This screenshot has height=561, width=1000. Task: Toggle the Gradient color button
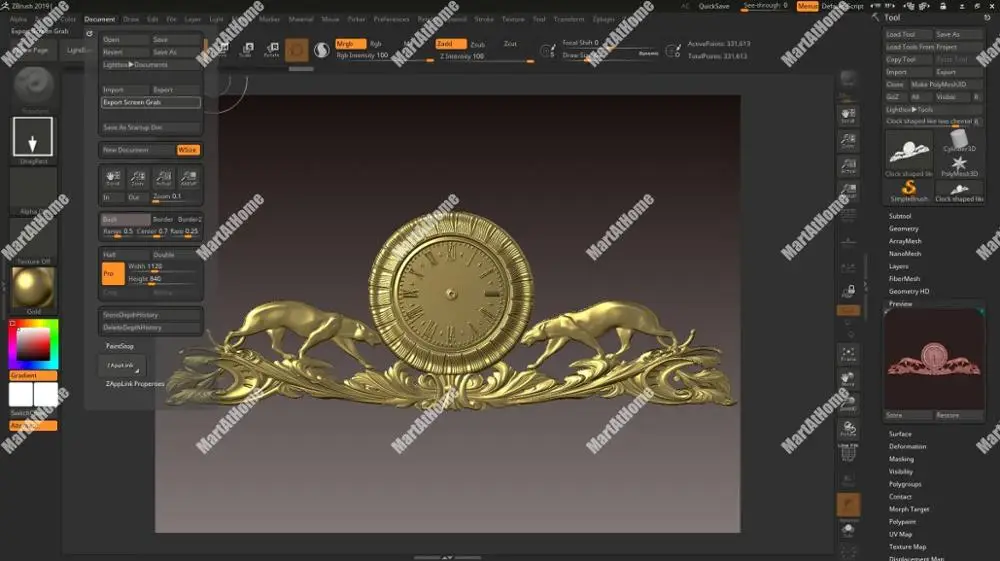[33, 375]
